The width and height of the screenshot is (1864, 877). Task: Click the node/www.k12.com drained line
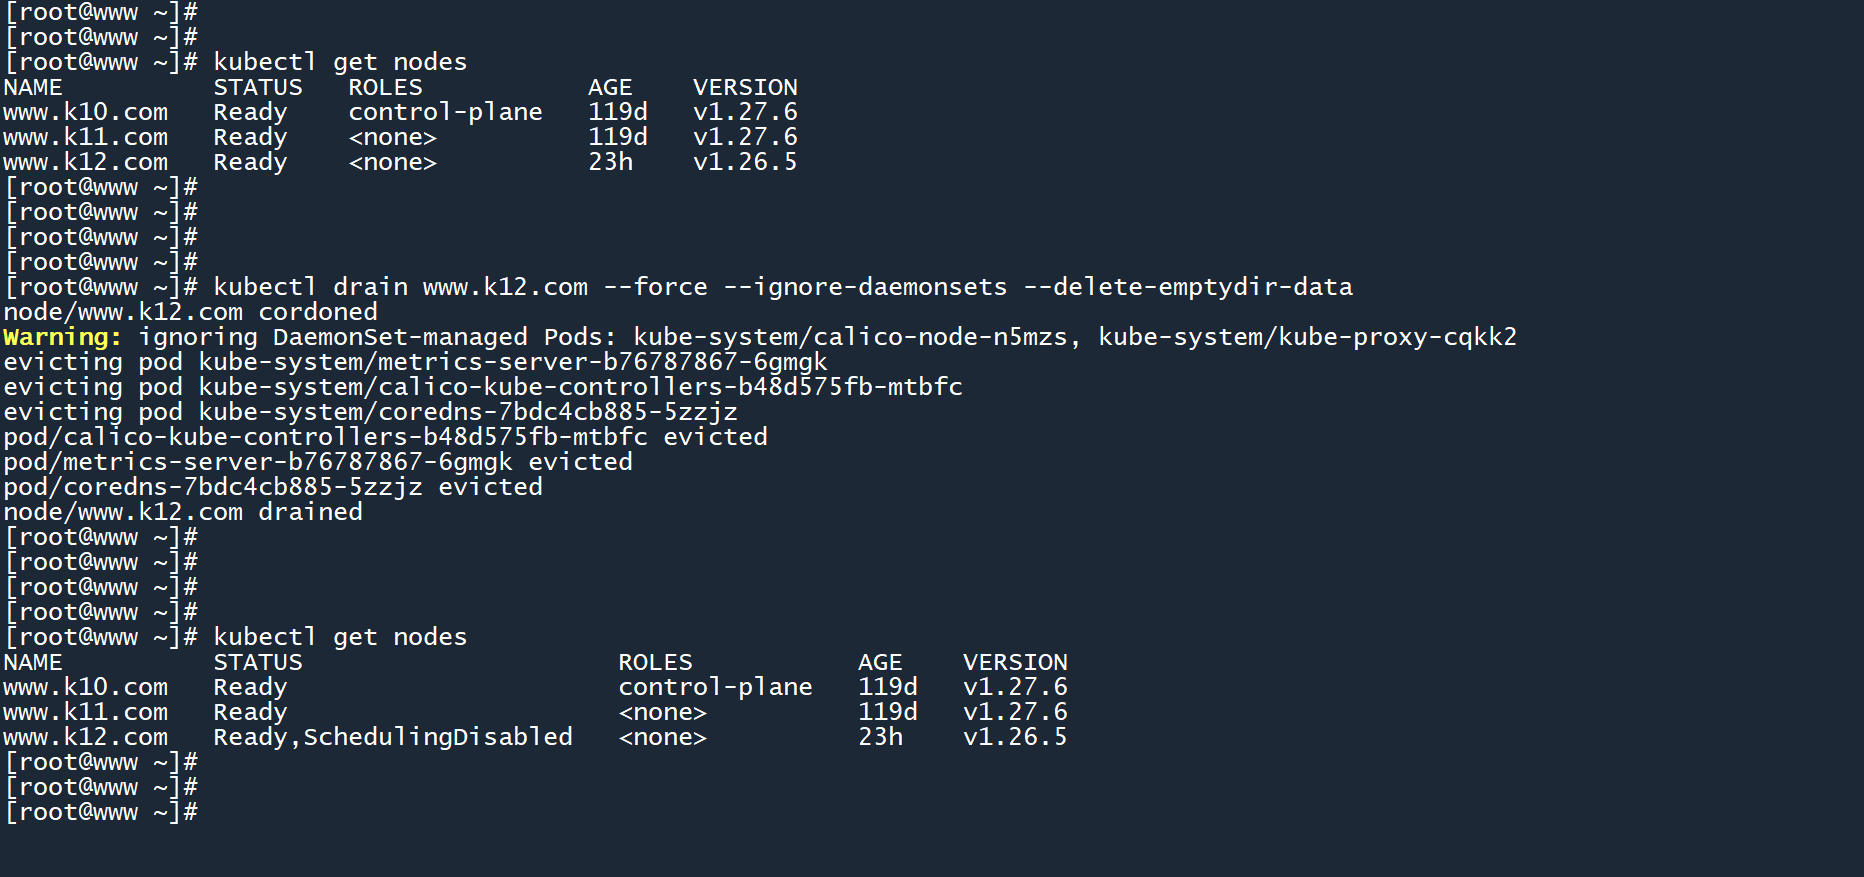pos(182,512)
